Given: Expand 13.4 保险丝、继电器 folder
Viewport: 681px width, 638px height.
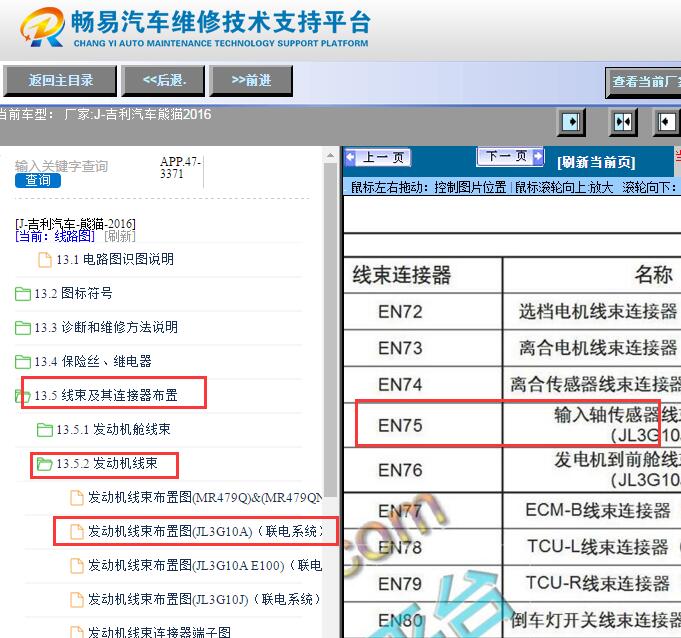Looking at the screenshot, I should [93, 361].
